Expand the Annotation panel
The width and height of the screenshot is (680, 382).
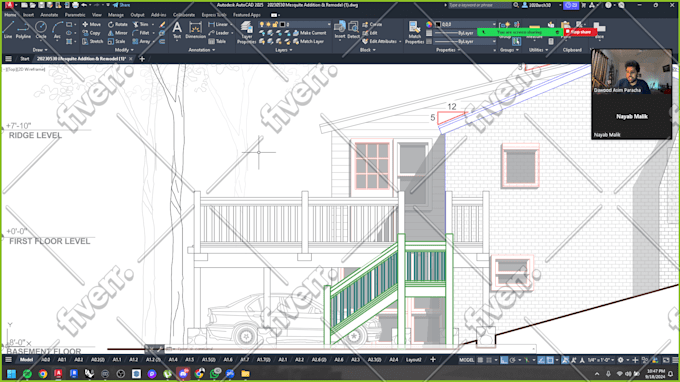pyautogui.click(x=202, y=50)
